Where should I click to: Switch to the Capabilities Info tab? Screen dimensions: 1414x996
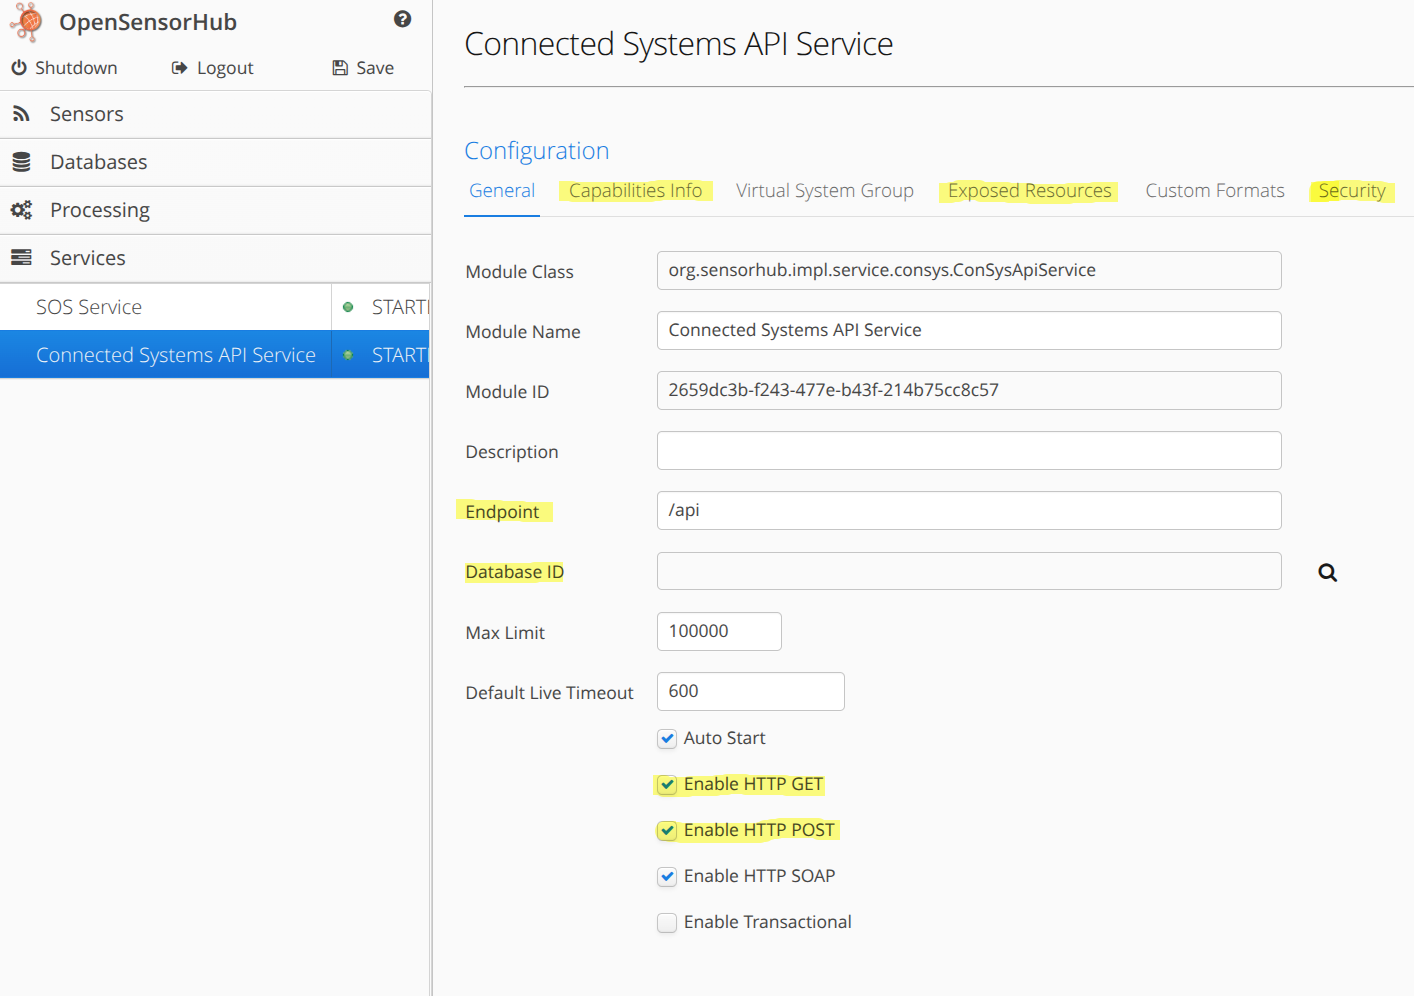click(x=636, y=190)
